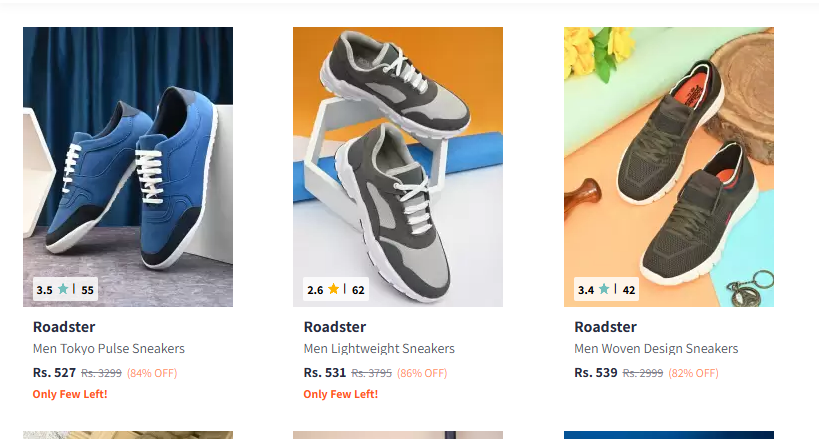Open the grey Lightweight Sneakers image
819x439 pixels.
pyautogui.click(x=398, y=167)
